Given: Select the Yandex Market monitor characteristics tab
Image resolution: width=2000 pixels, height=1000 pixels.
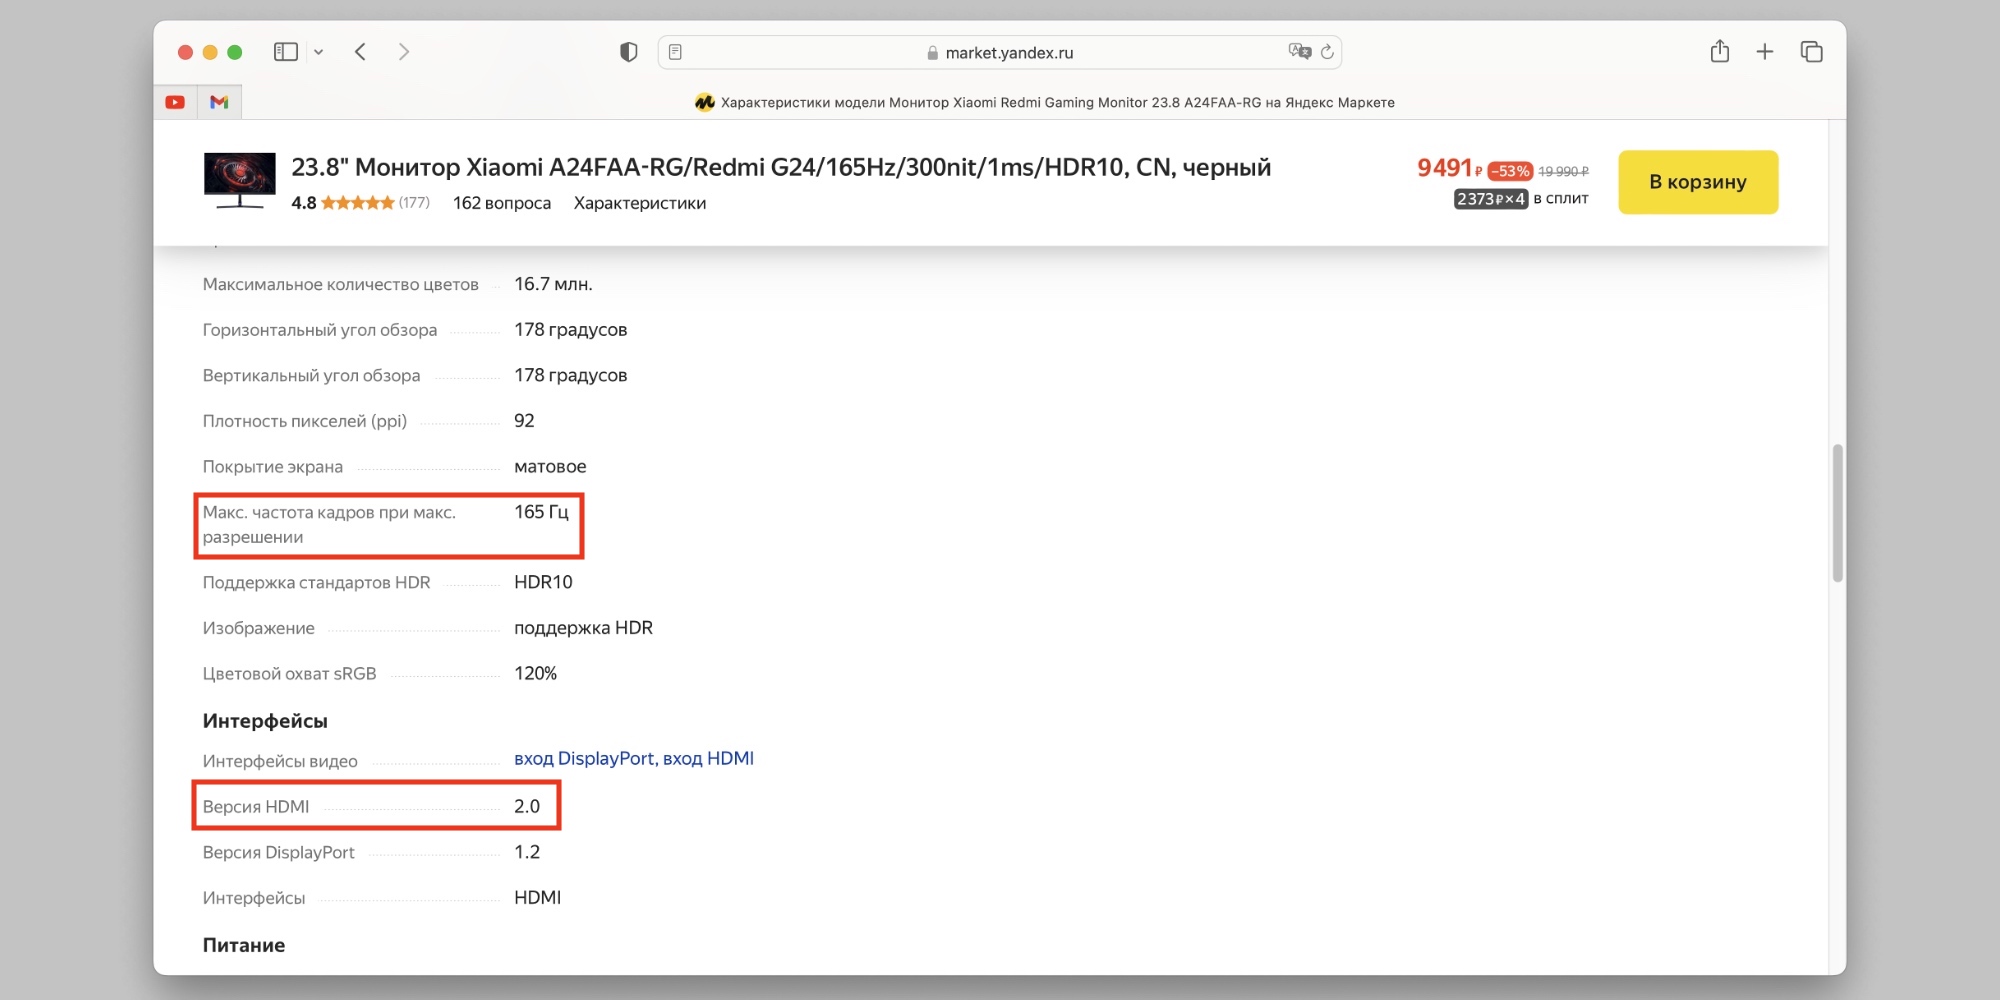Looking at the screenshot, I should tap(1044, 102).
